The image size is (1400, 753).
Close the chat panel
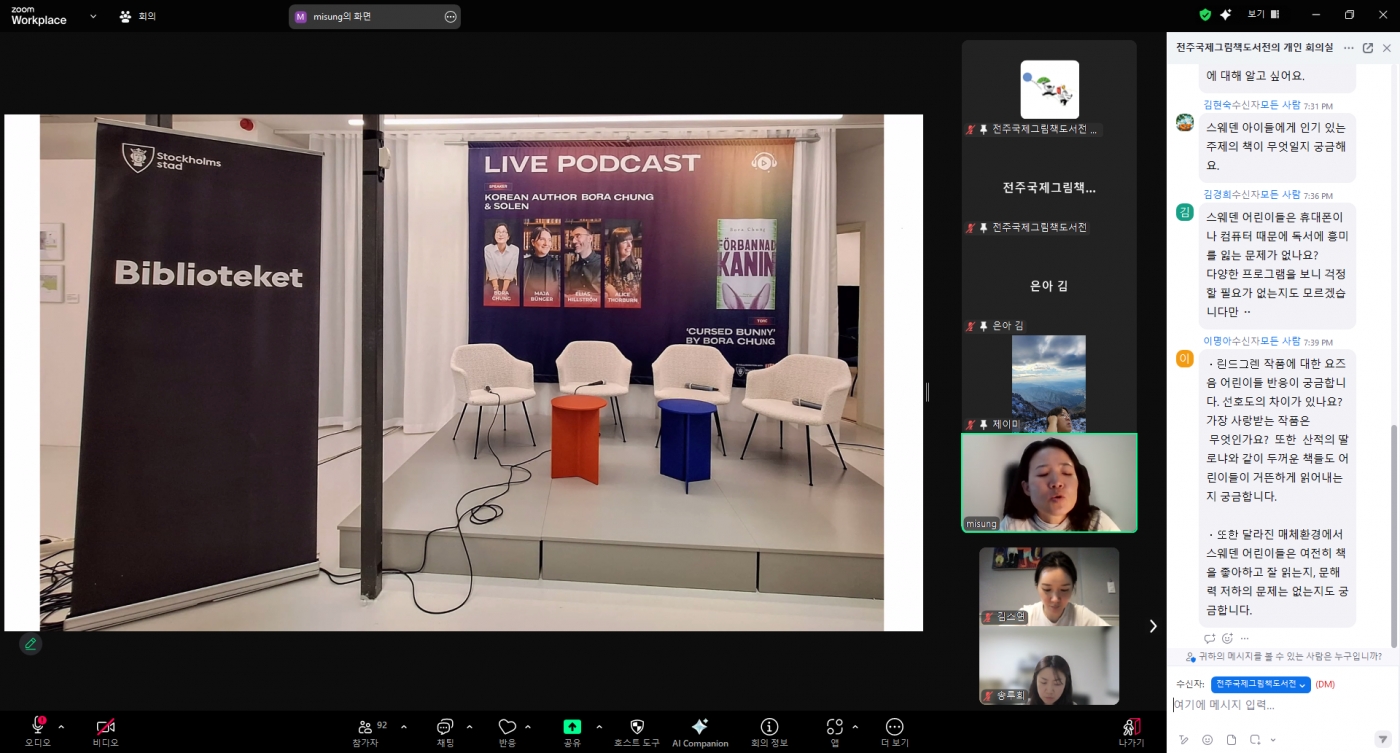1386,47
